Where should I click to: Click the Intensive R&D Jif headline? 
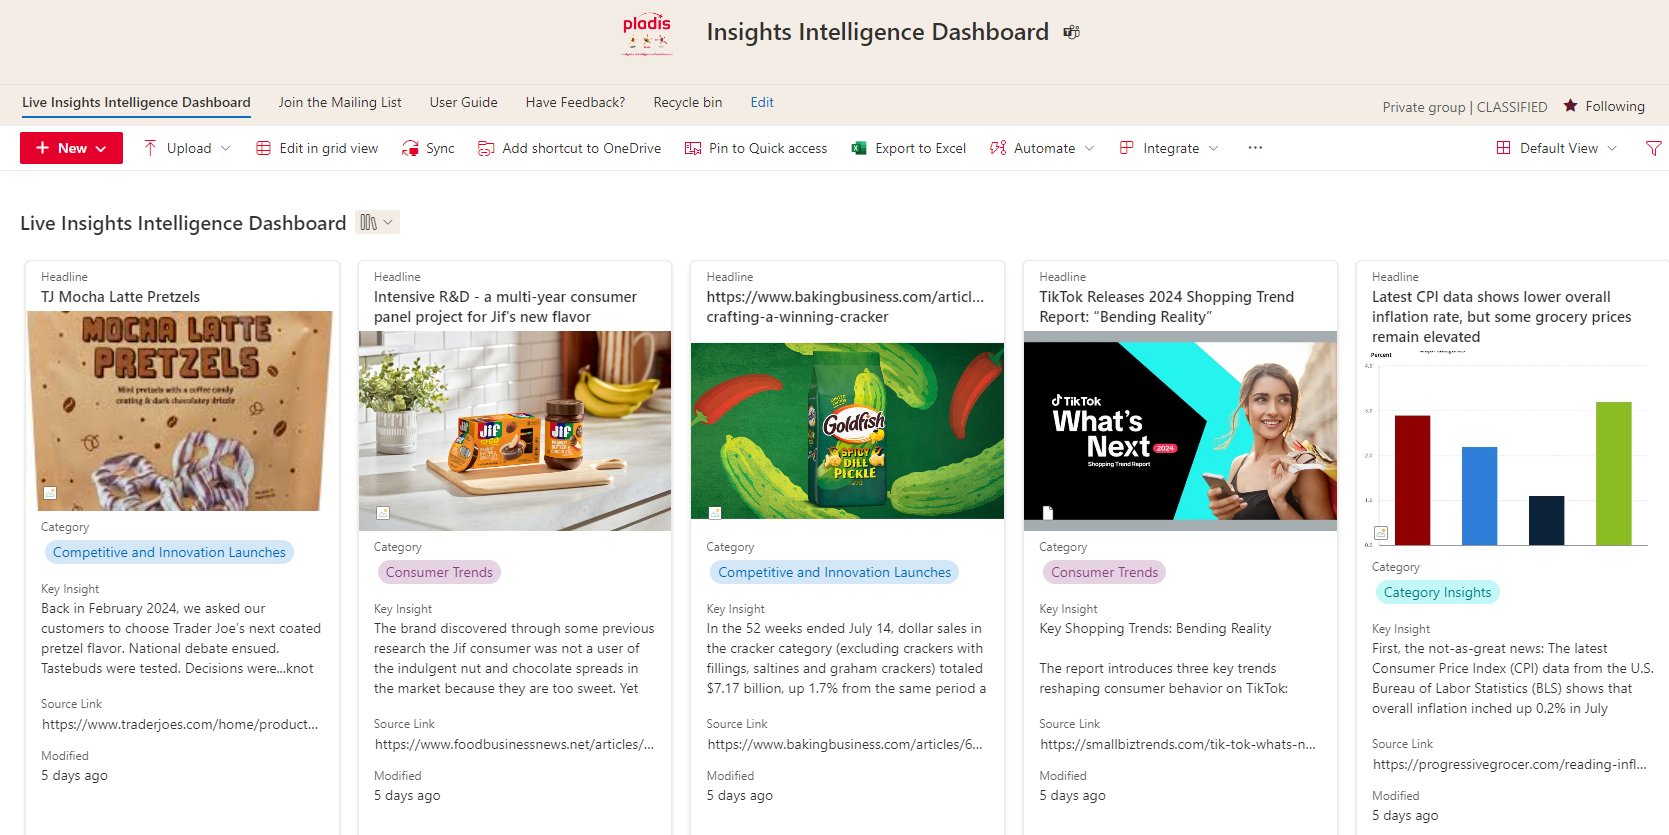pyautogui.click(x=505, y=307)
